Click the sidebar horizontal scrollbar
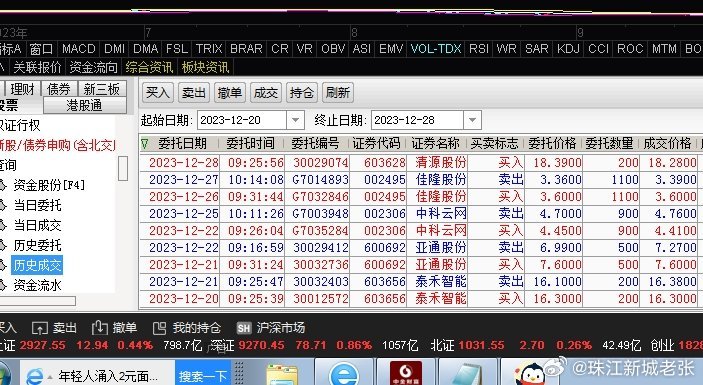This screenshot has height=385, width=703. pyautogui.click(x=38, y=301)
